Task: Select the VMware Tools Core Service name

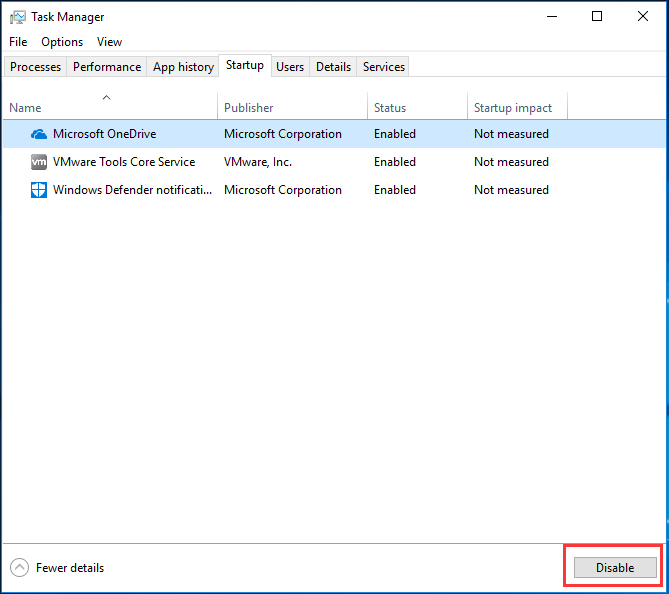Action: point(124,162)
